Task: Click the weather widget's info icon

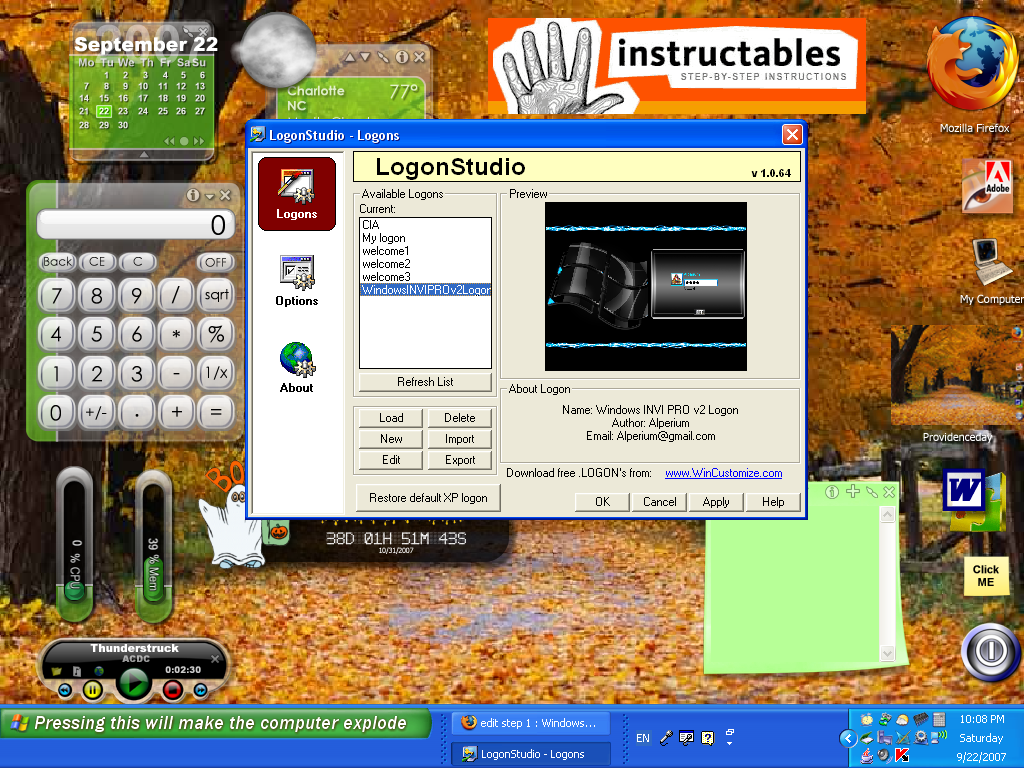Action: 402,57
